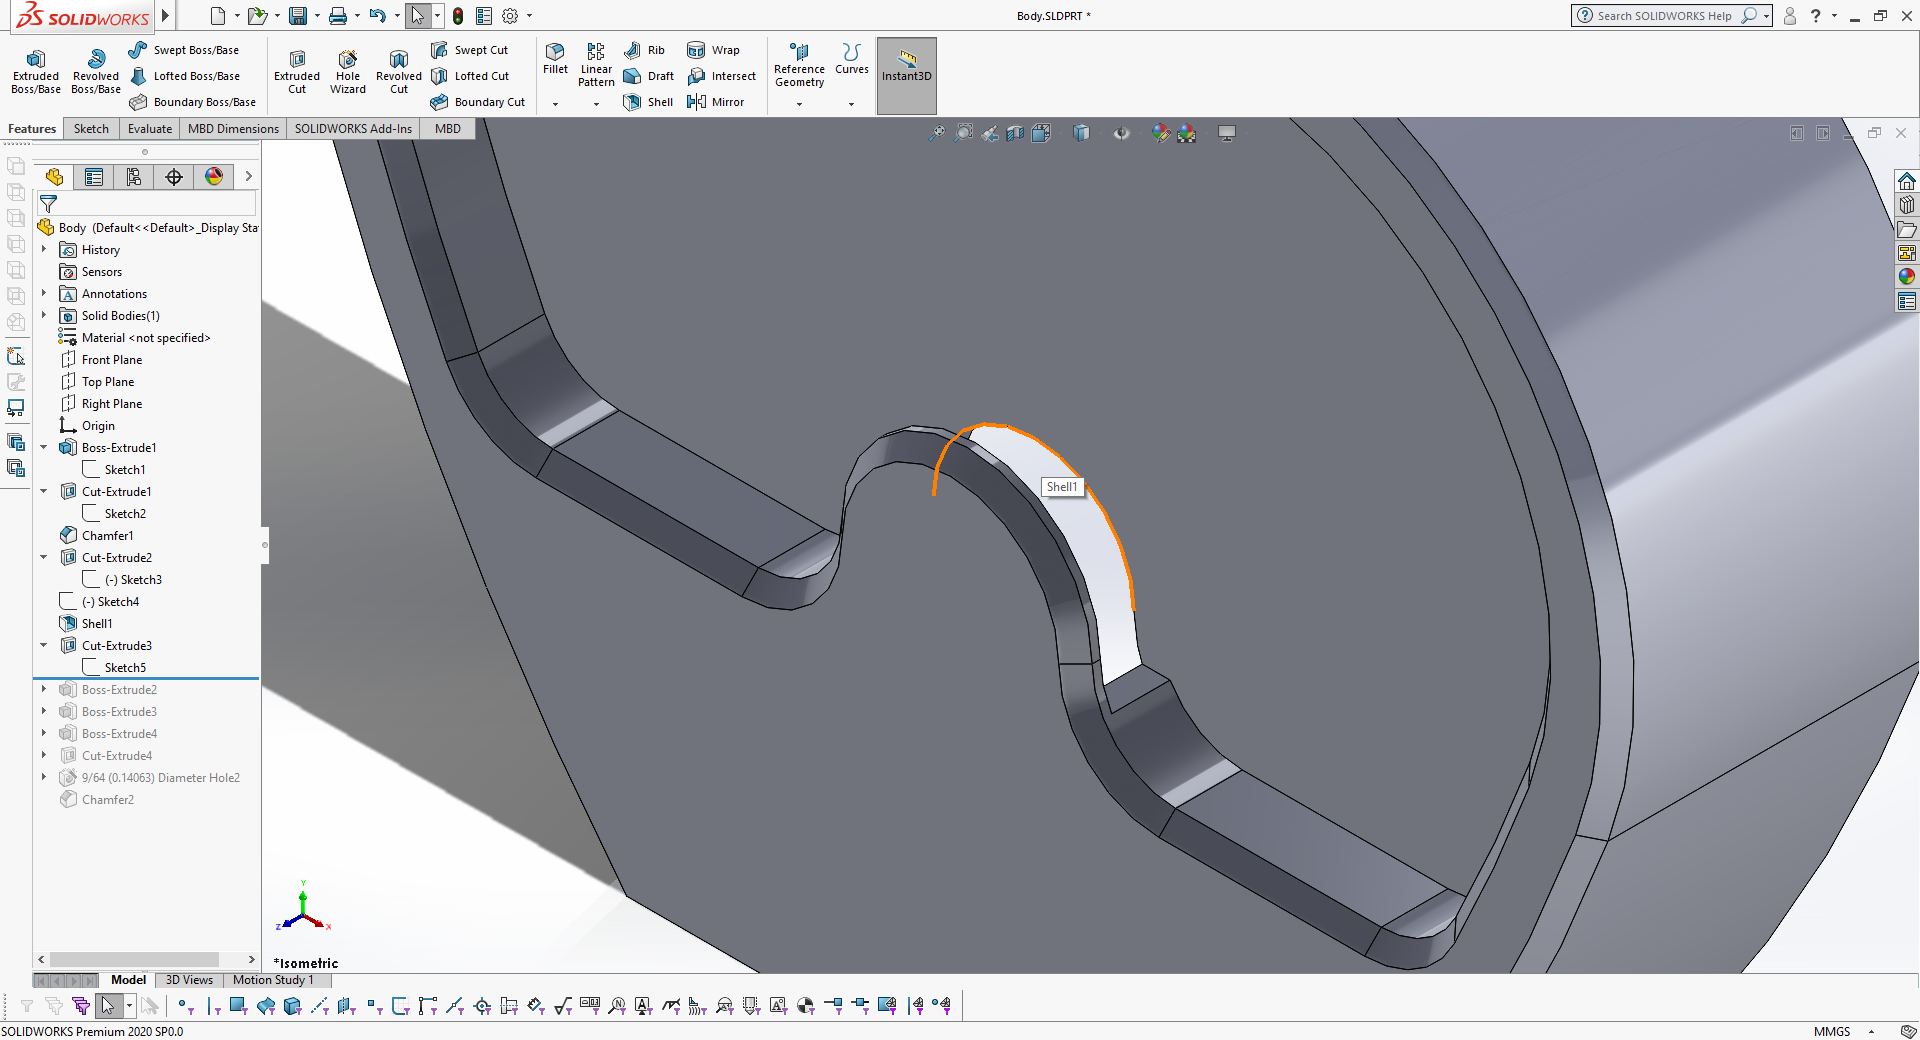Viewport: 1920px width, 1040px height.
Task: Open the Hole Wizard
Action: click(348, 72)
